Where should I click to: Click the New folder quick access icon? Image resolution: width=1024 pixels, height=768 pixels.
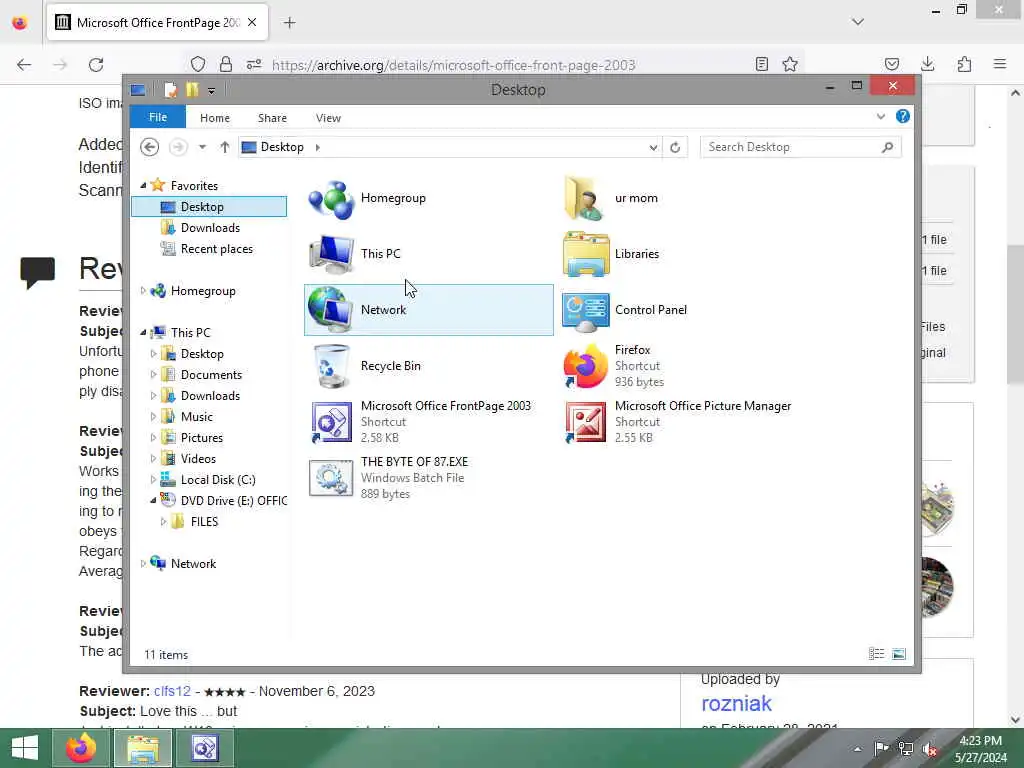[x=192, y=90]
